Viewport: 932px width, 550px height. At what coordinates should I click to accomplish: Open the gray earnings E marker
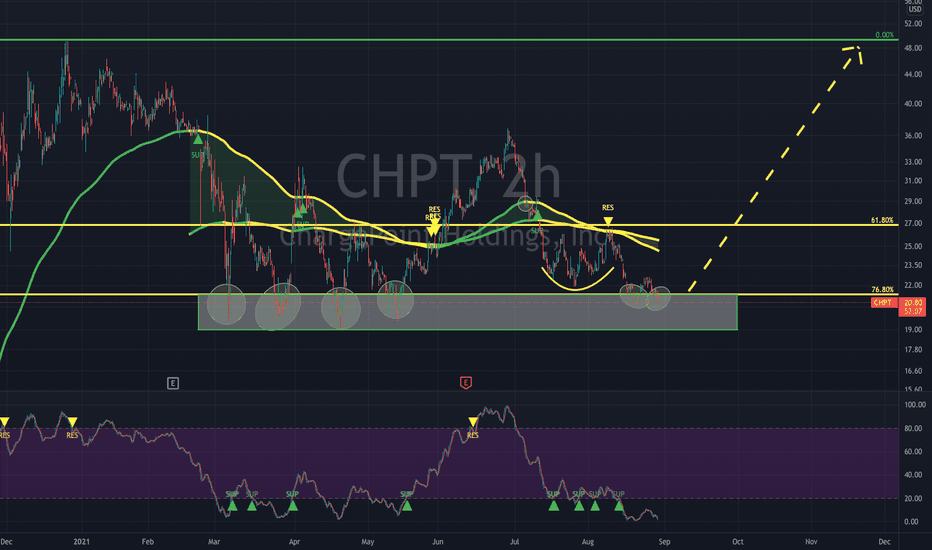(173, 384)
